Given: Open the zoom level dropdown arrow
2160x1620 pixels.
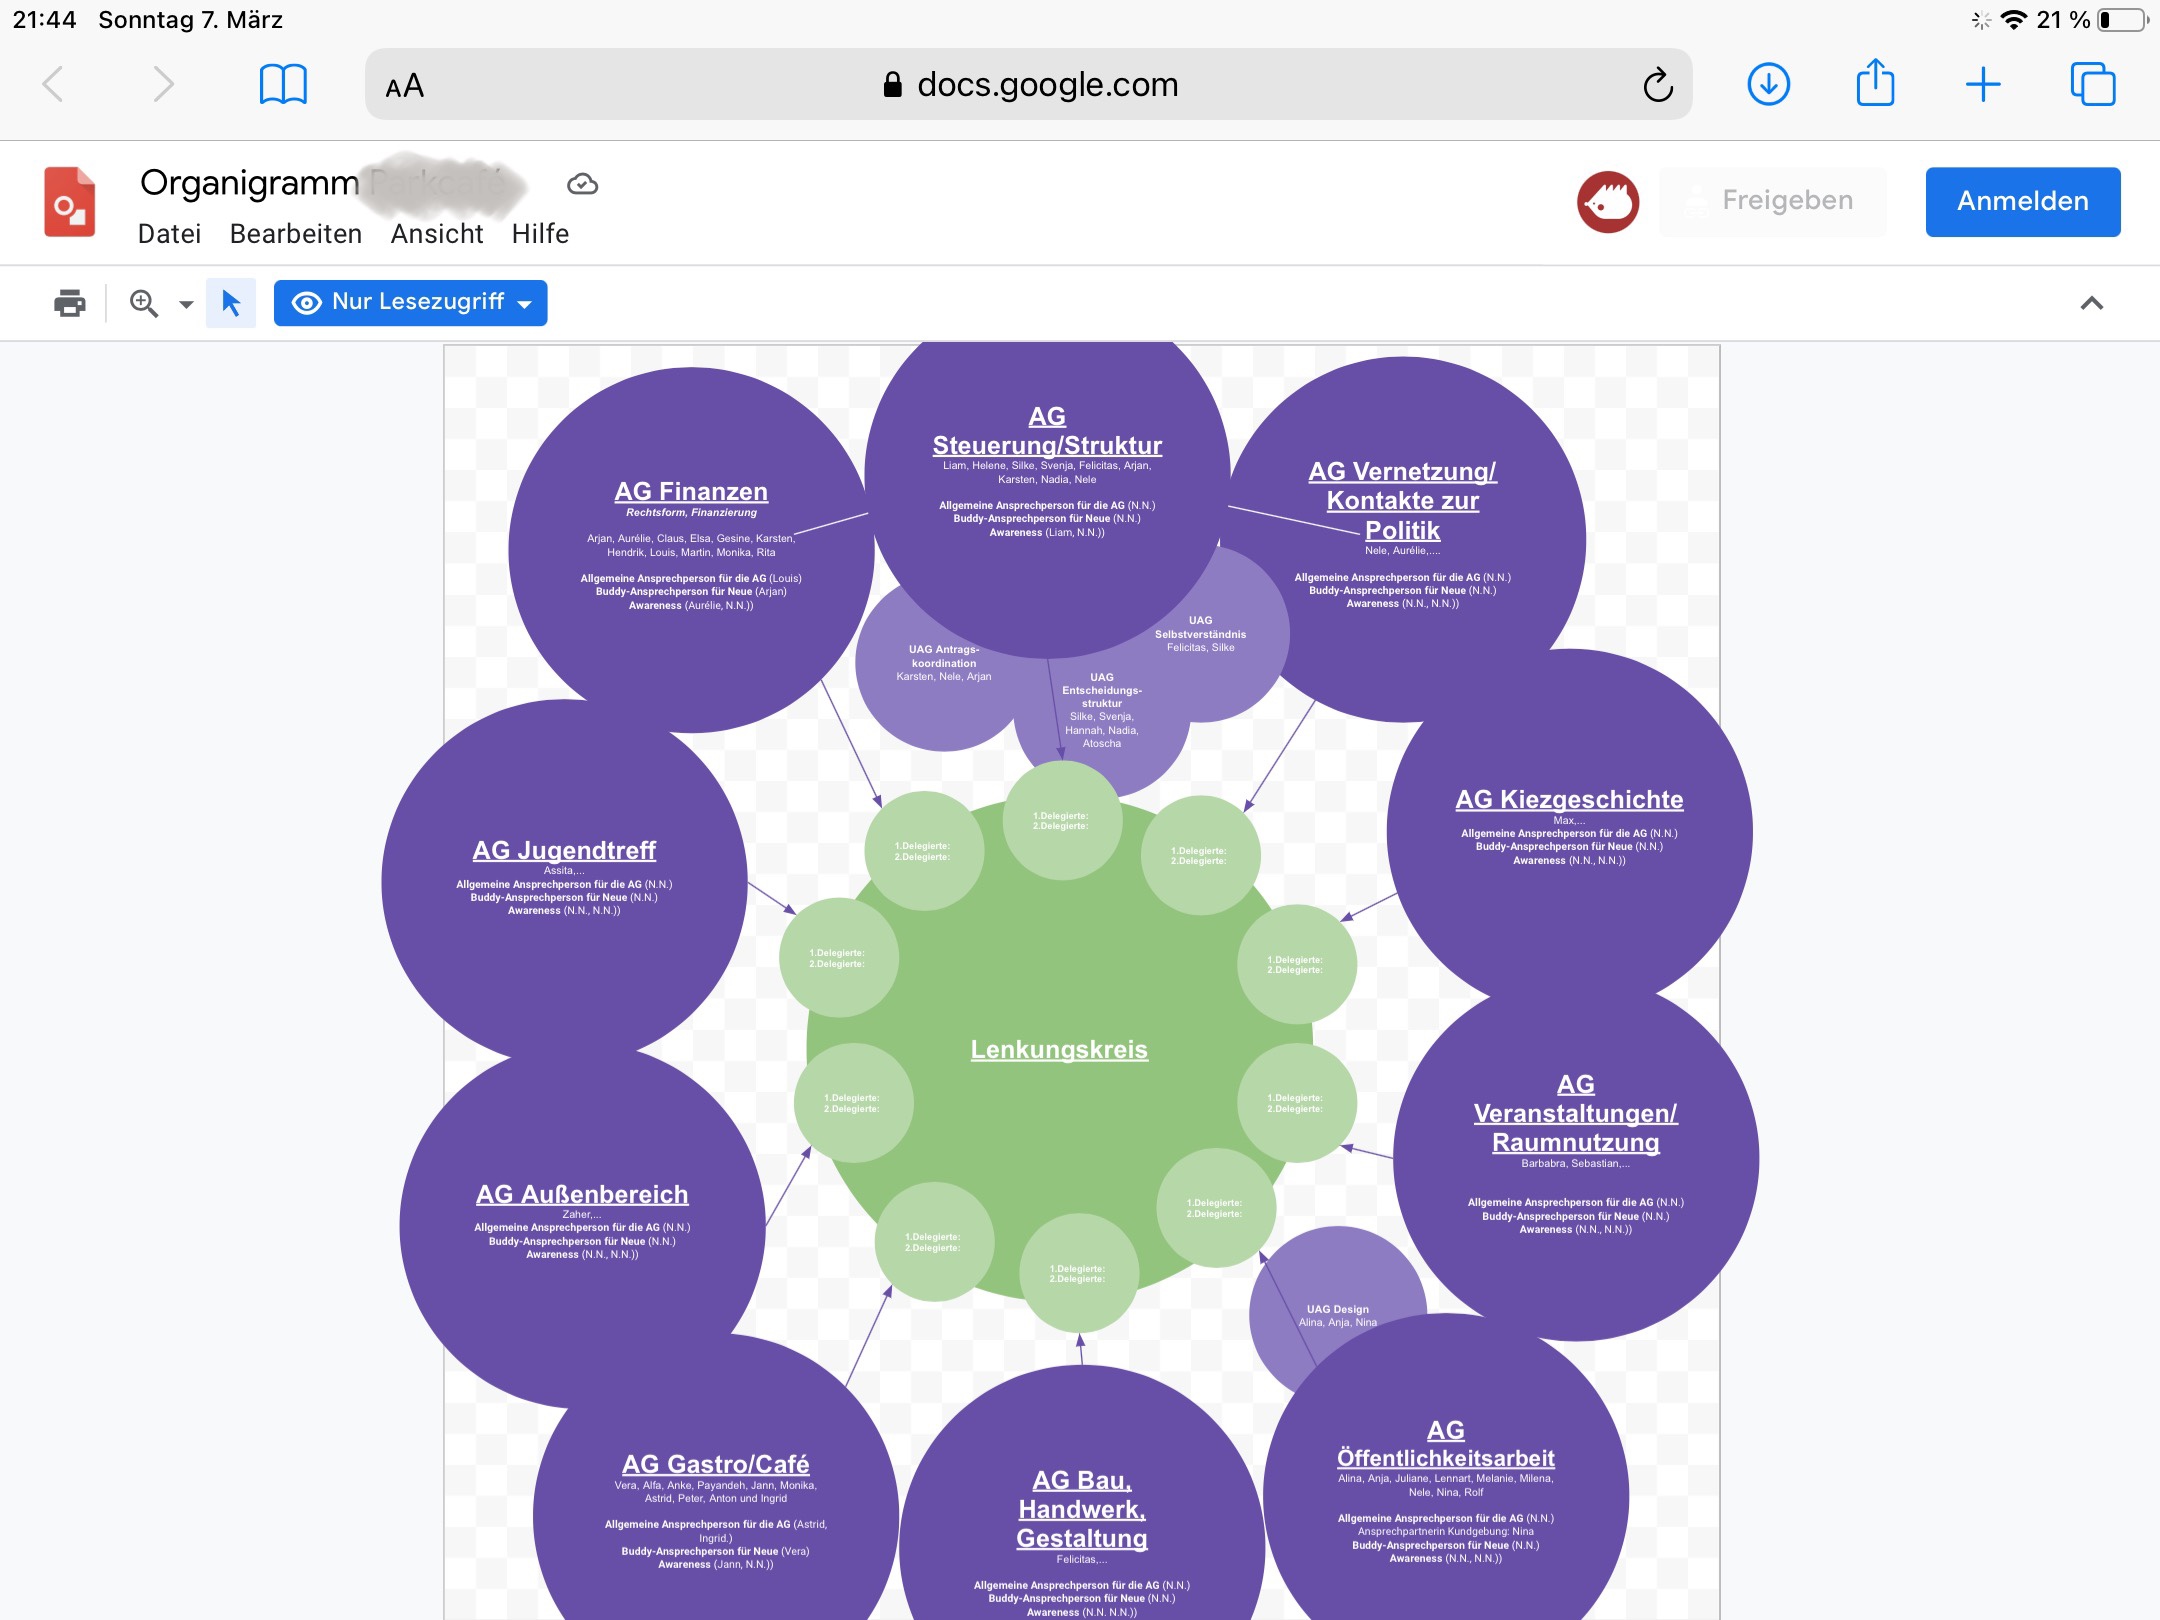Looking at the screenshot, I should tap(186, 304).
